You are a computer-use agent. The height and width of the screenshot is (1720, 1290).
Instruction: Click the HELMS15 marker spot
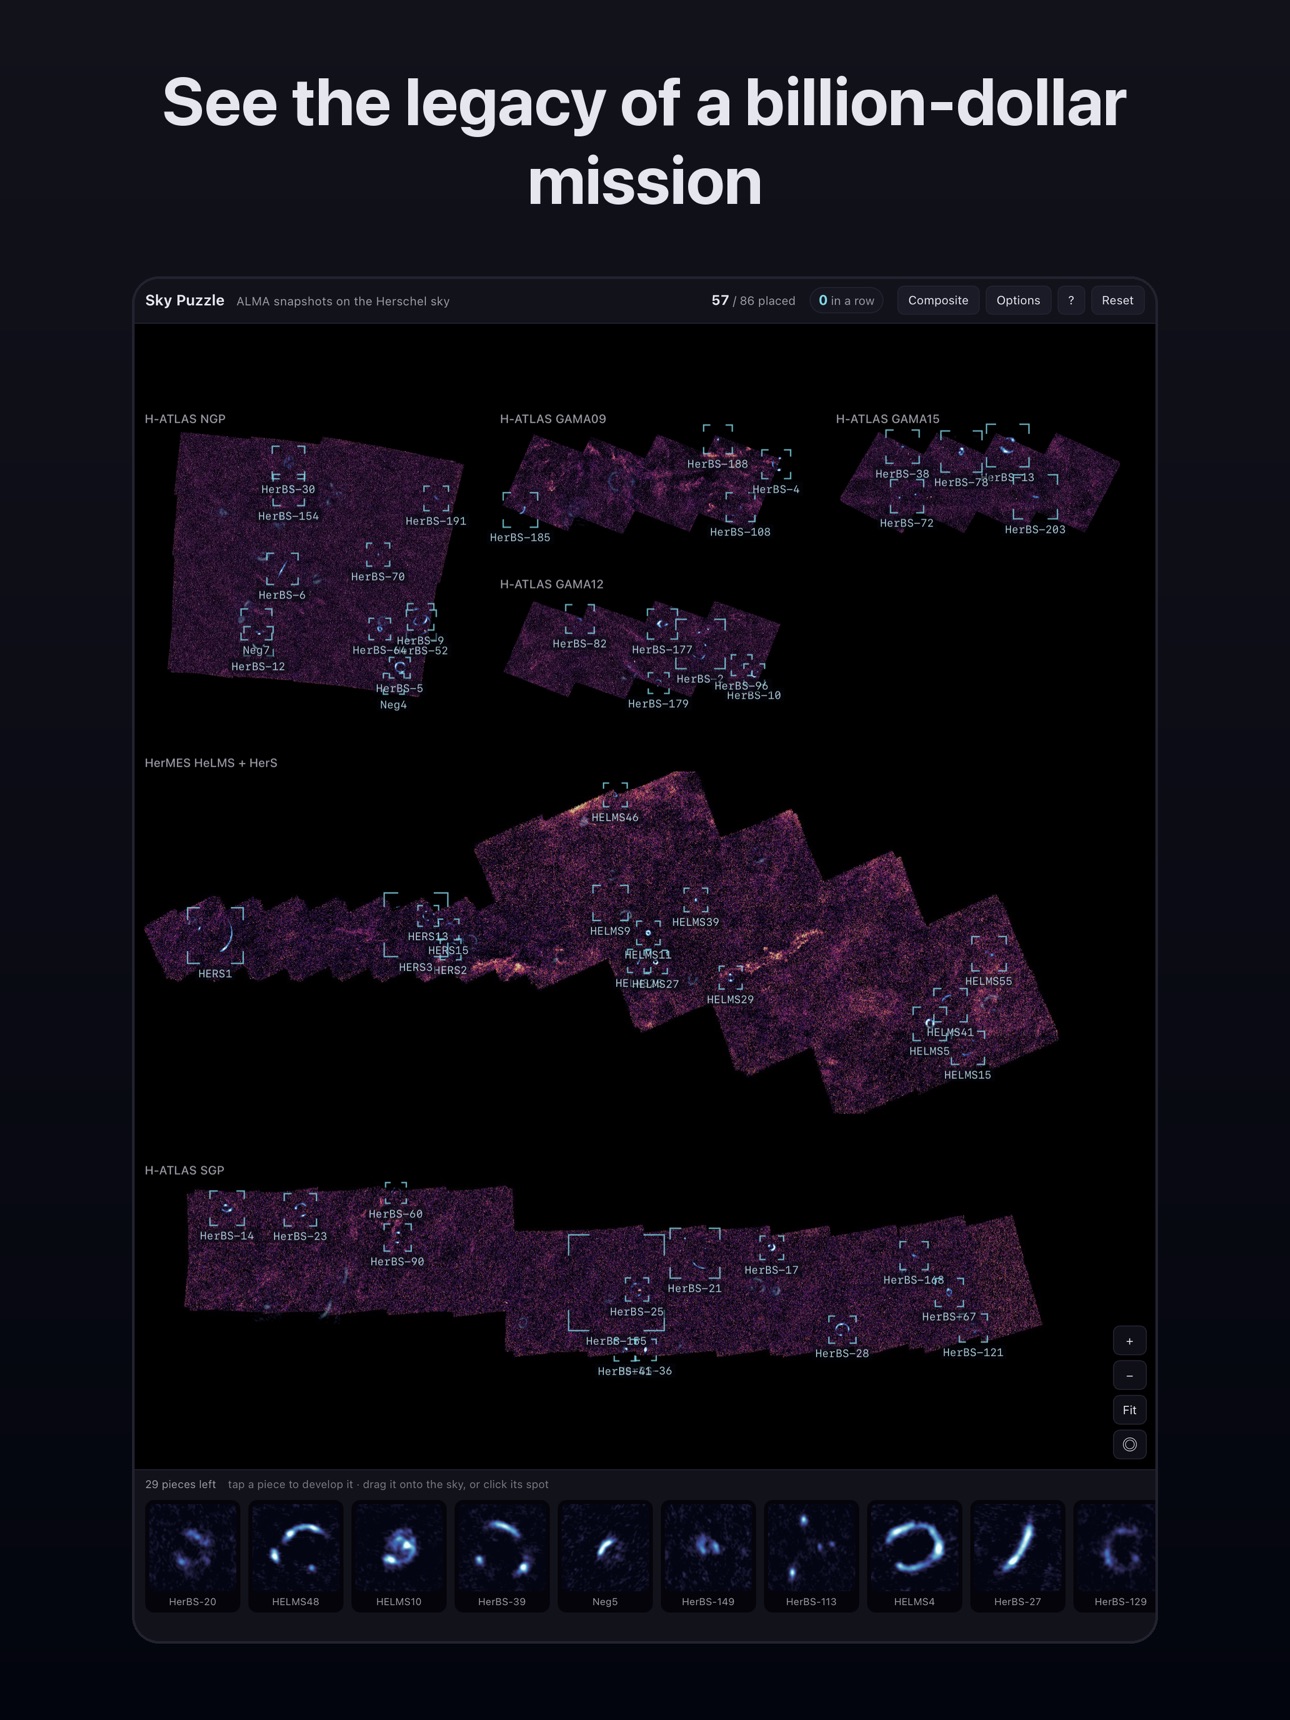(968, 1047)
